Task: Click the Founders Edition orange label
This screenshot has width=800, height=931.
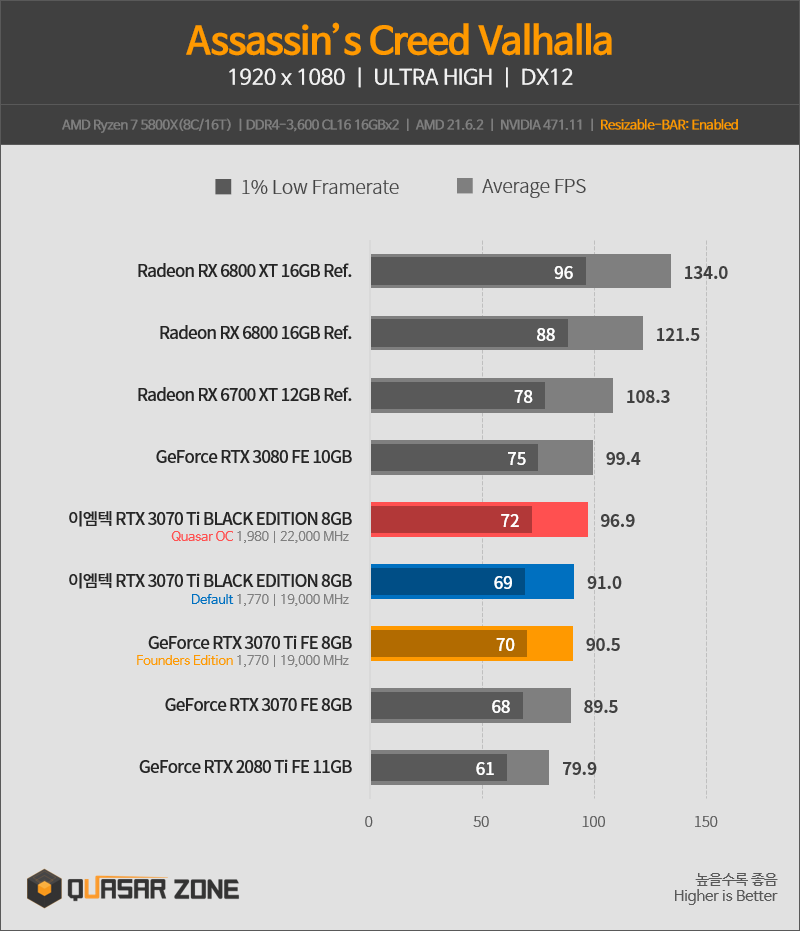Action: tap(184, 660)
